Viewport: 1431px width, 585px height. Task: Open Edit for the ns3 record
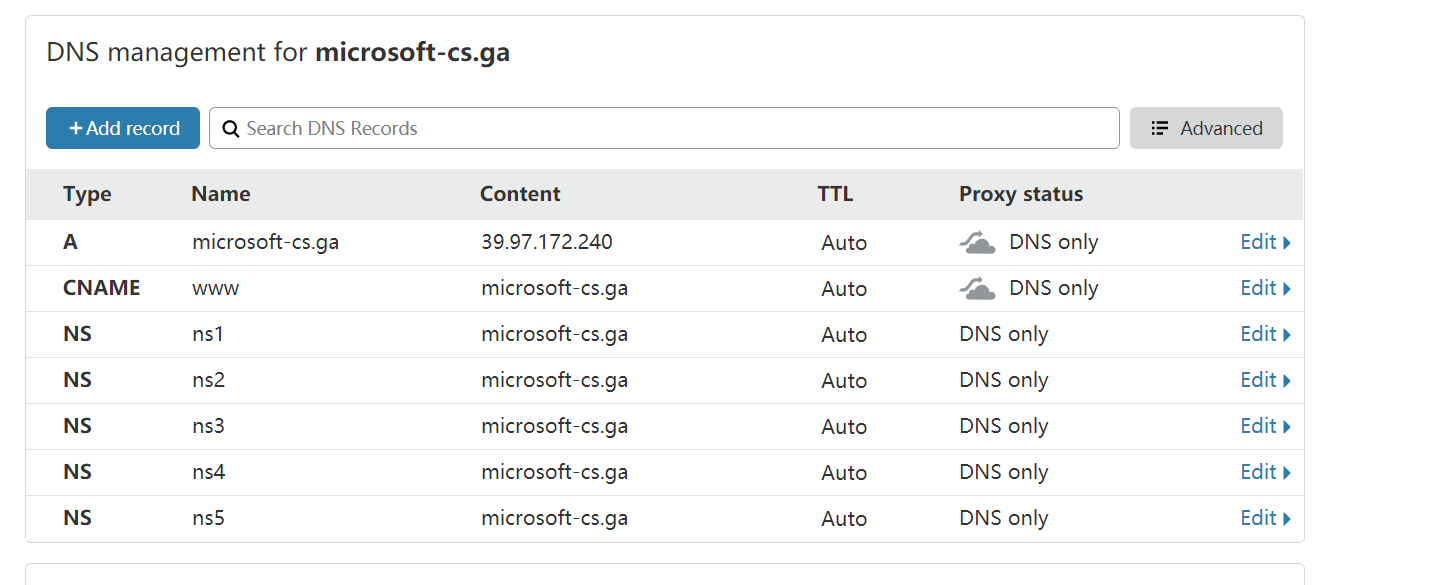[1265, 426]
